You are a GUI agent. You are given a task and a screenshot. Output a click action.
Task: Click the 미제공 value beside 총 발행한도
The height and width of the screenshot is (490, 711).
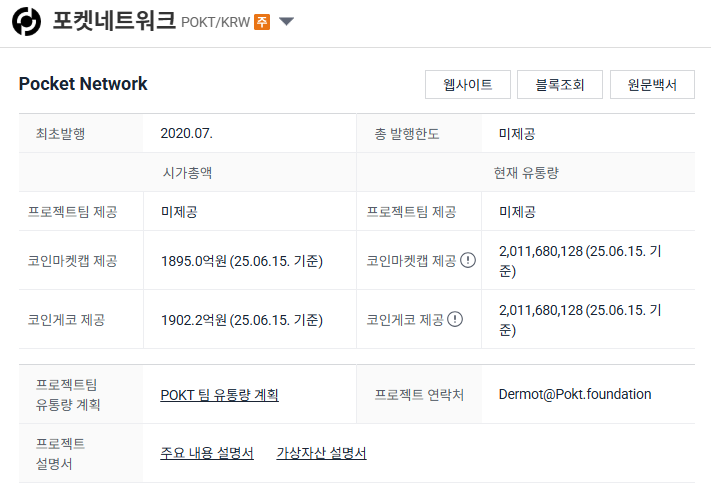coord(517,133)
